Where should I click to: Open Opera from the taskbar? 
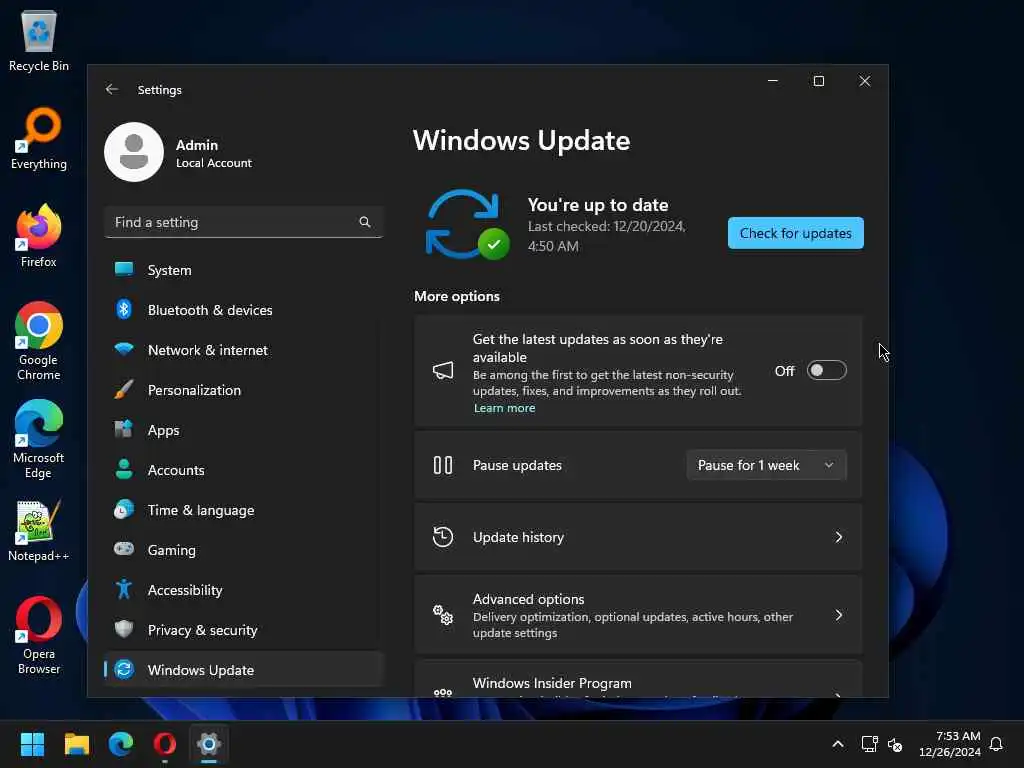pyautogui.click(x=165, y=744)
